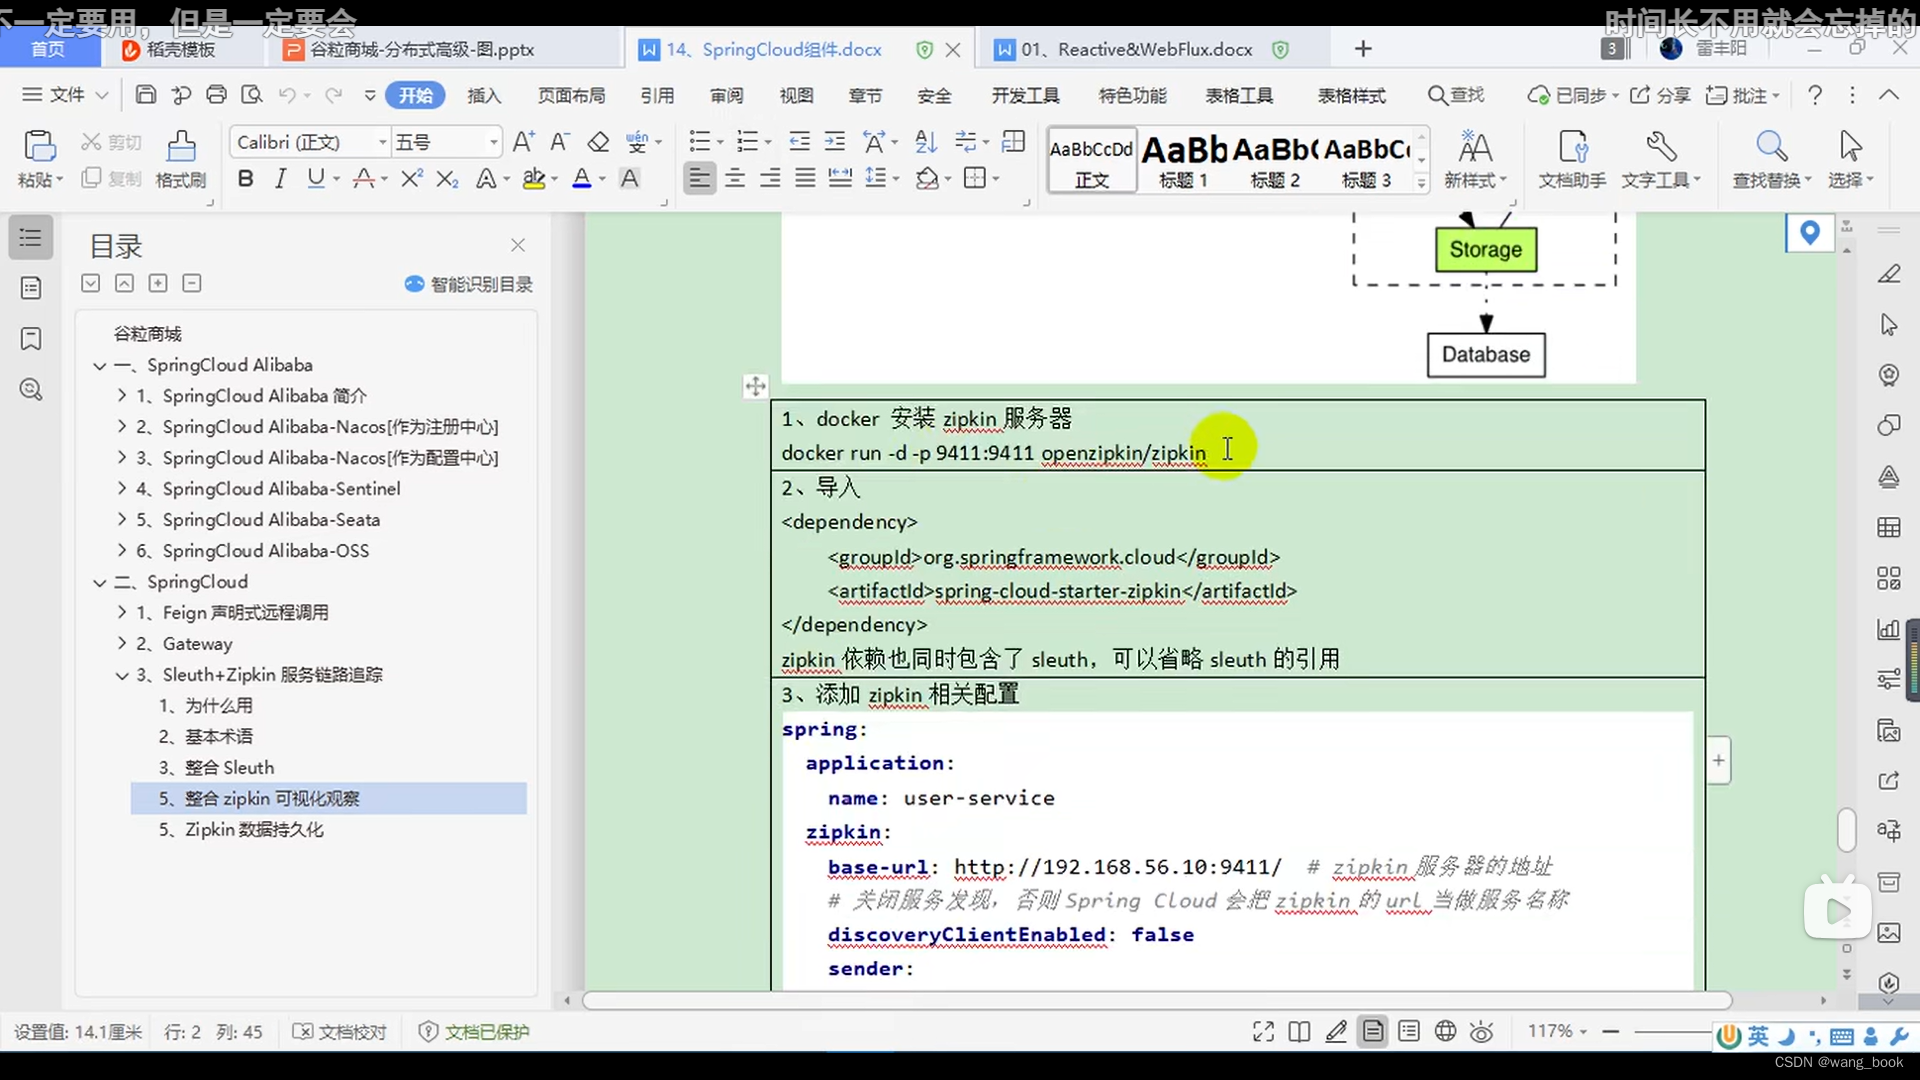Viewport: 1920px width, 1080px height.
Task: Click the 分享 share button
Action: coord(1660,95)
